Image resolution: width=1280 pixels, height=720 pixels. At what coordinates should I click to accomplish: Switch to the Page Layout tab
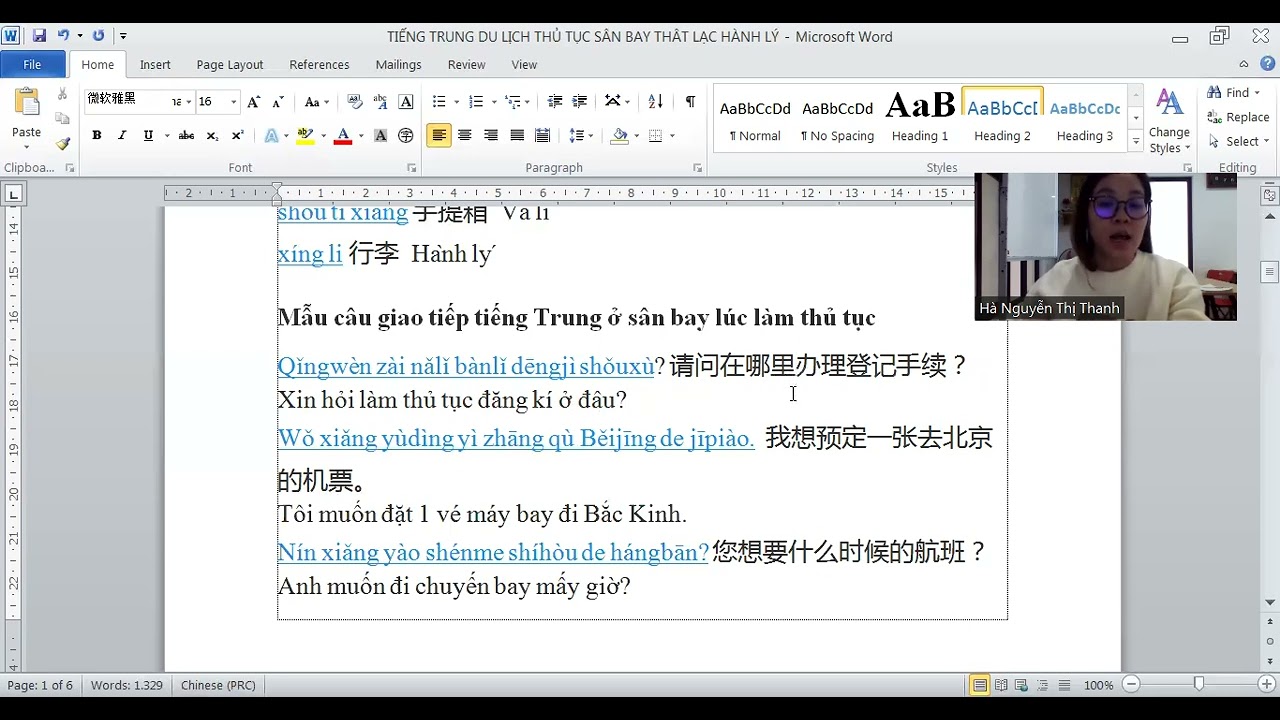coord(230,65)
